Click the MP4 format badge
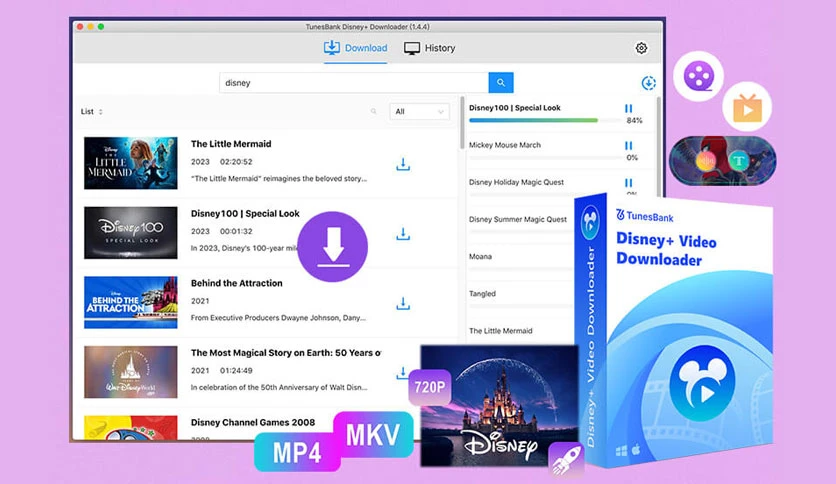This screenshot has width=836, height=484. [297, 453]
